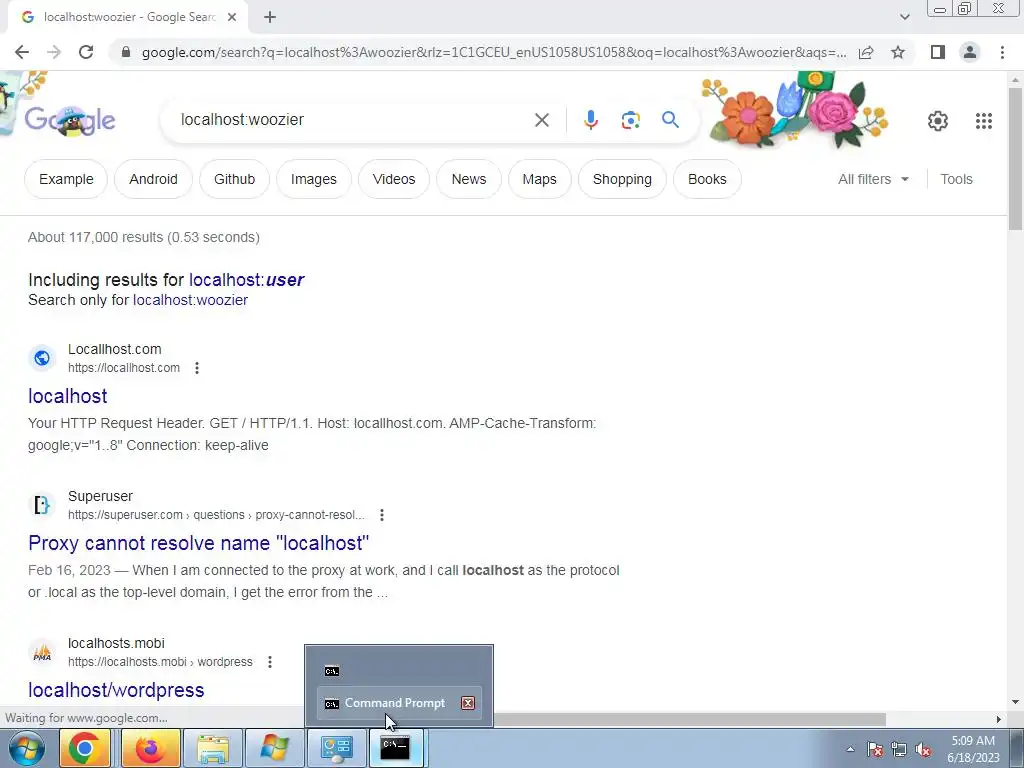The width and height of the screenshot is (1024, 768).
Task: Close the localhost:woozier tab
Action: pyautogui.click(x=232, y=17)
